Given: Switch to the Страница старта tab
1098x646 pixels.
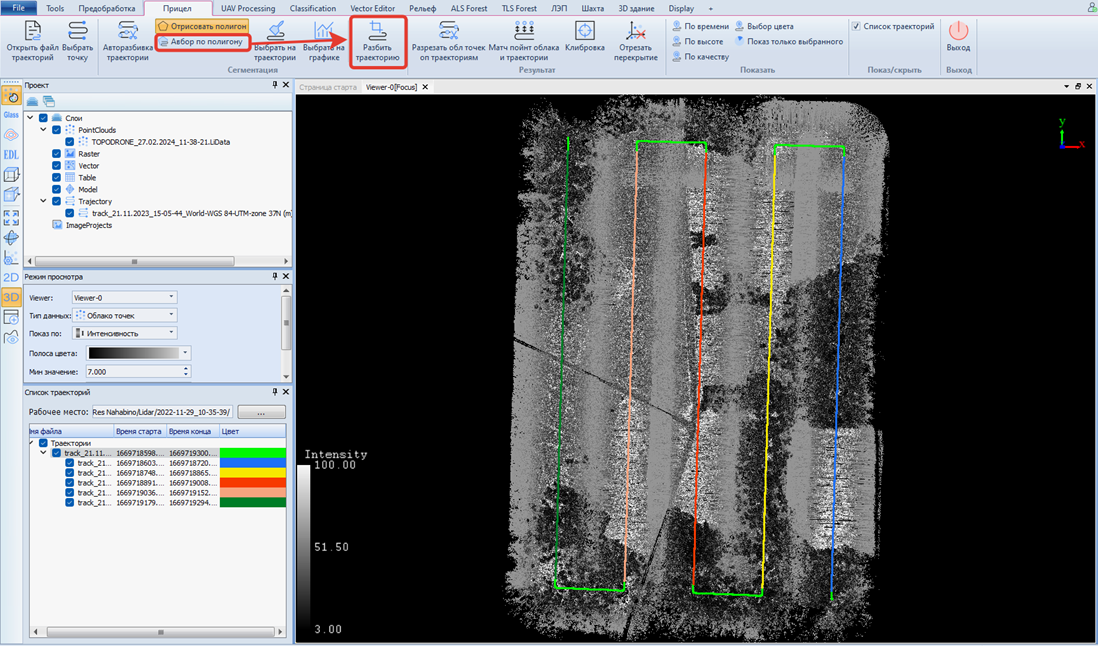Looking at the screenshot, I should pos(328,87).
